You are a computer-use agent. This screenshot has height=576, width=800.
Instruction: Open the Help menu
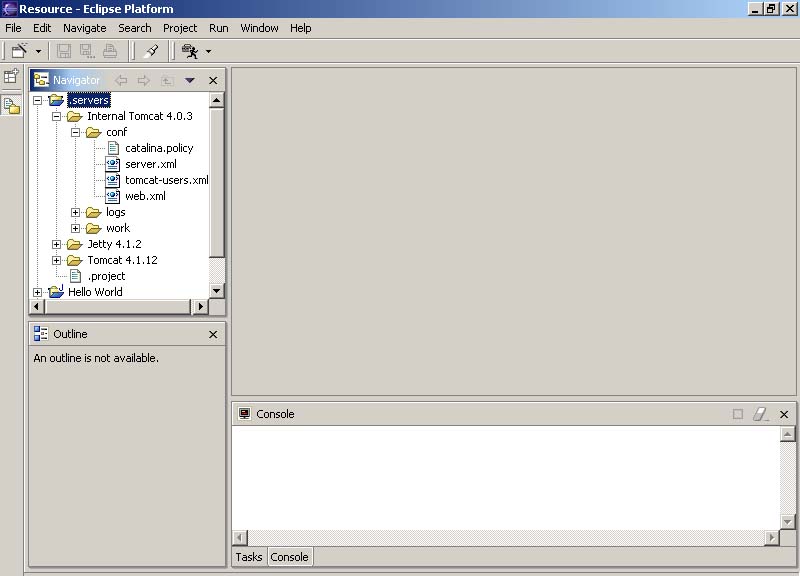(x=301, y=28)
